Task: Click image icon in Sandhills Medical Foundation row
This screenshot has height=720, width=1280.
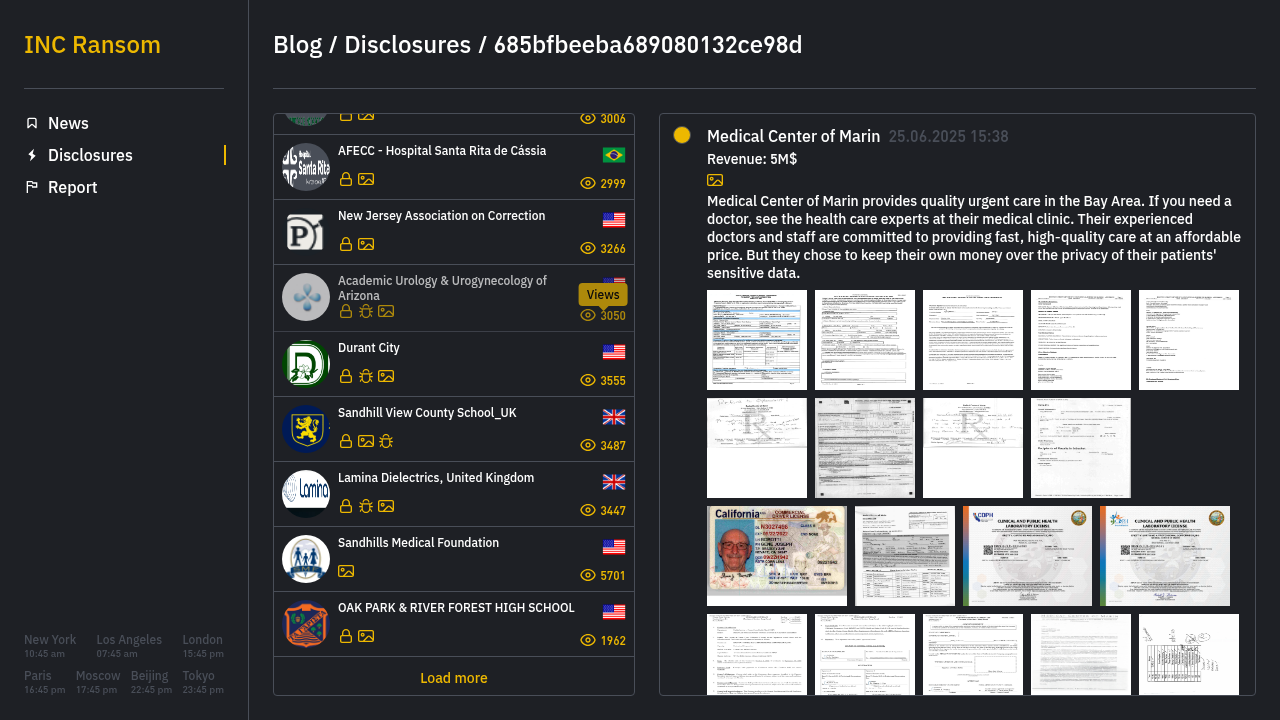Action: coord(346,571)
